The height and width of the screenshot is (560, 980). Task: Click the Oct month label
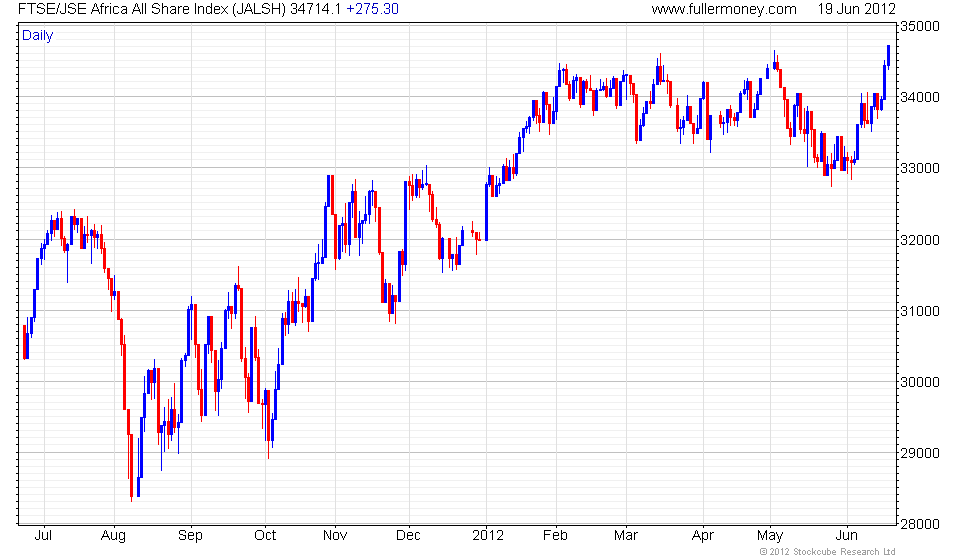coord(265,535)
